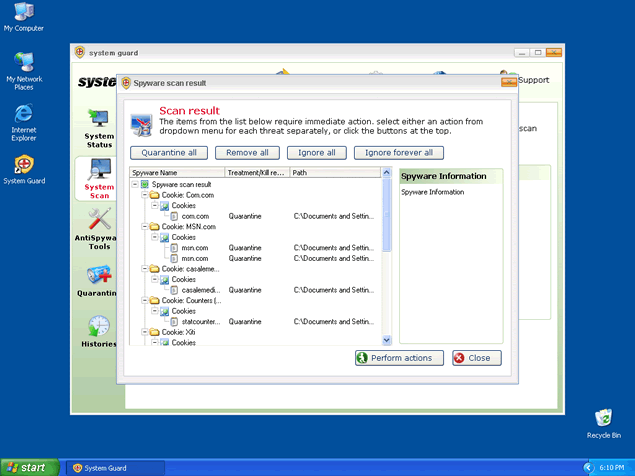The width and height of the screenshot is (635, 476).
Task: Open the My Computer desktop icon
Action: click(x=23, y=13)
